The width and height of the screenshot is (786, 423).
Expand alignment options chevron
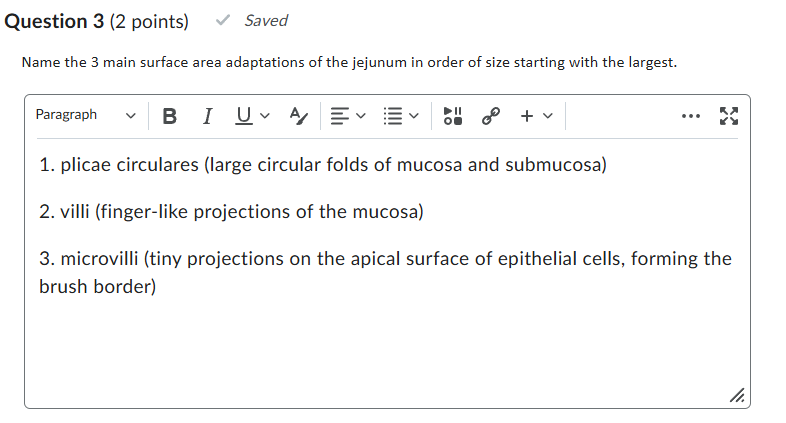[360, 116]
